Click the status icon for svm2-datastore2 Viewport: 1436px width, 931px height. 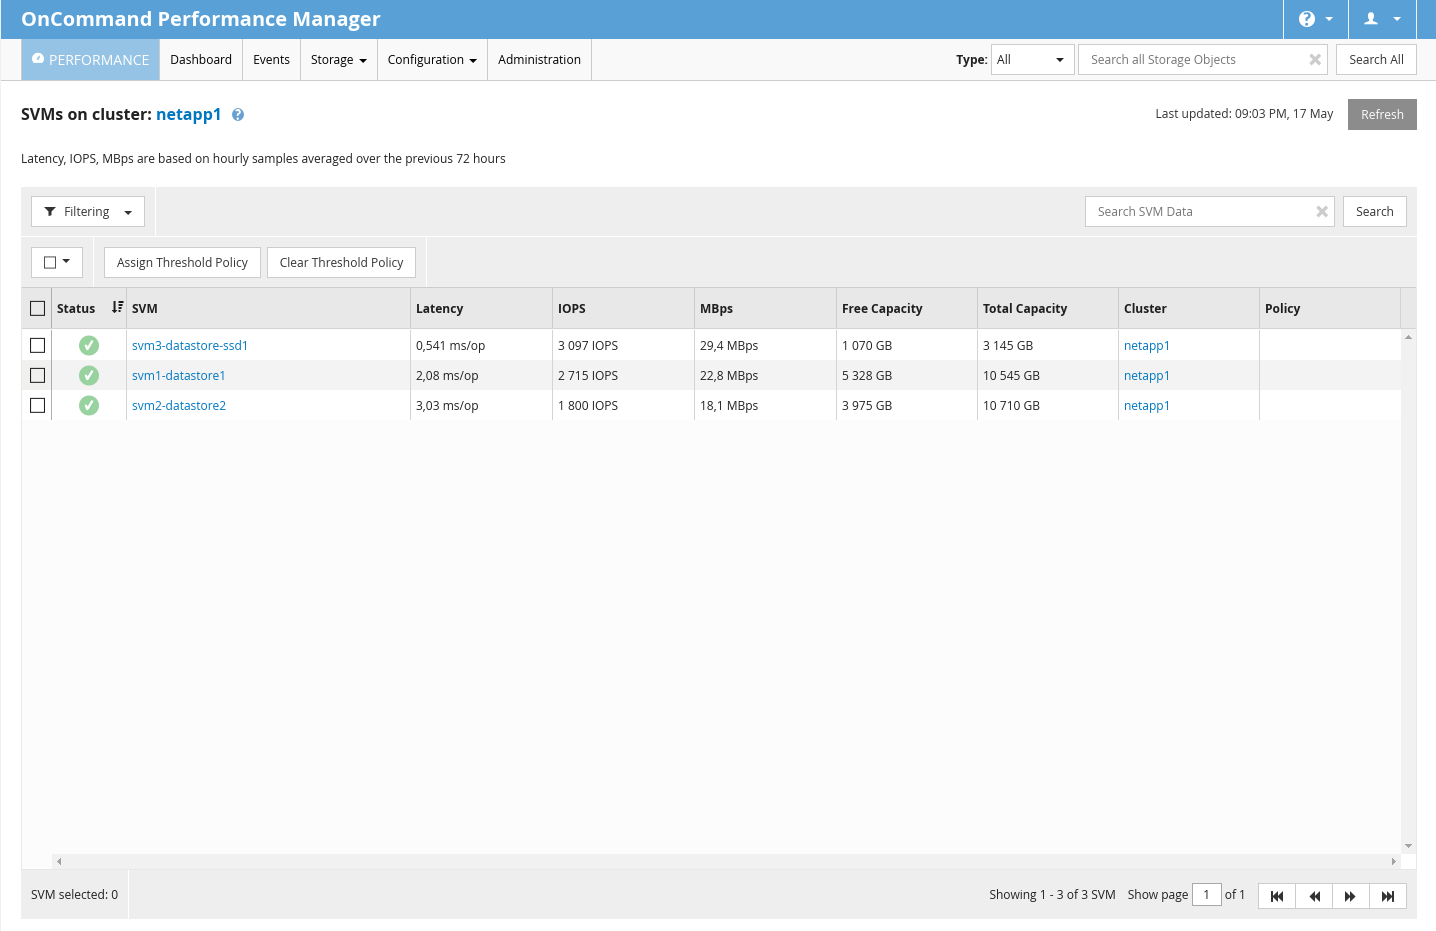click(89, 405)
